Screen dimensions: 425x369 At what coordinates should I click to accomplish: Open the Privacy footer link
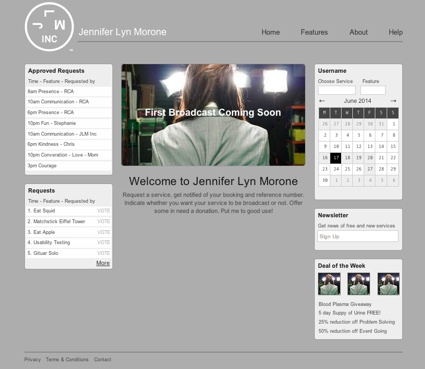(x=32, y=359)
